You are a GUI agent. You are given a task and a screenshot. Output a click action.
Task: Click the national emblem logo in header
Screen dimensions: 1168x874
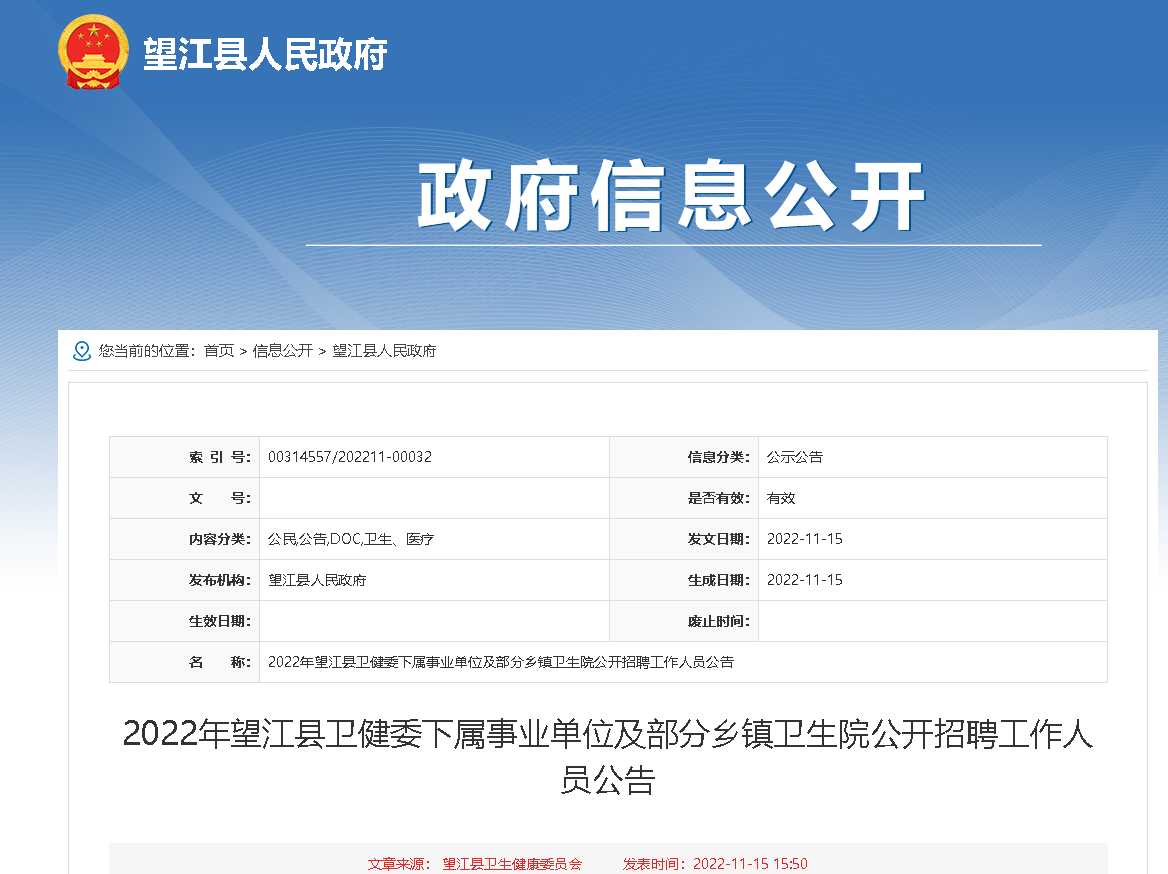pyautogui.click(x=93, y=52)
